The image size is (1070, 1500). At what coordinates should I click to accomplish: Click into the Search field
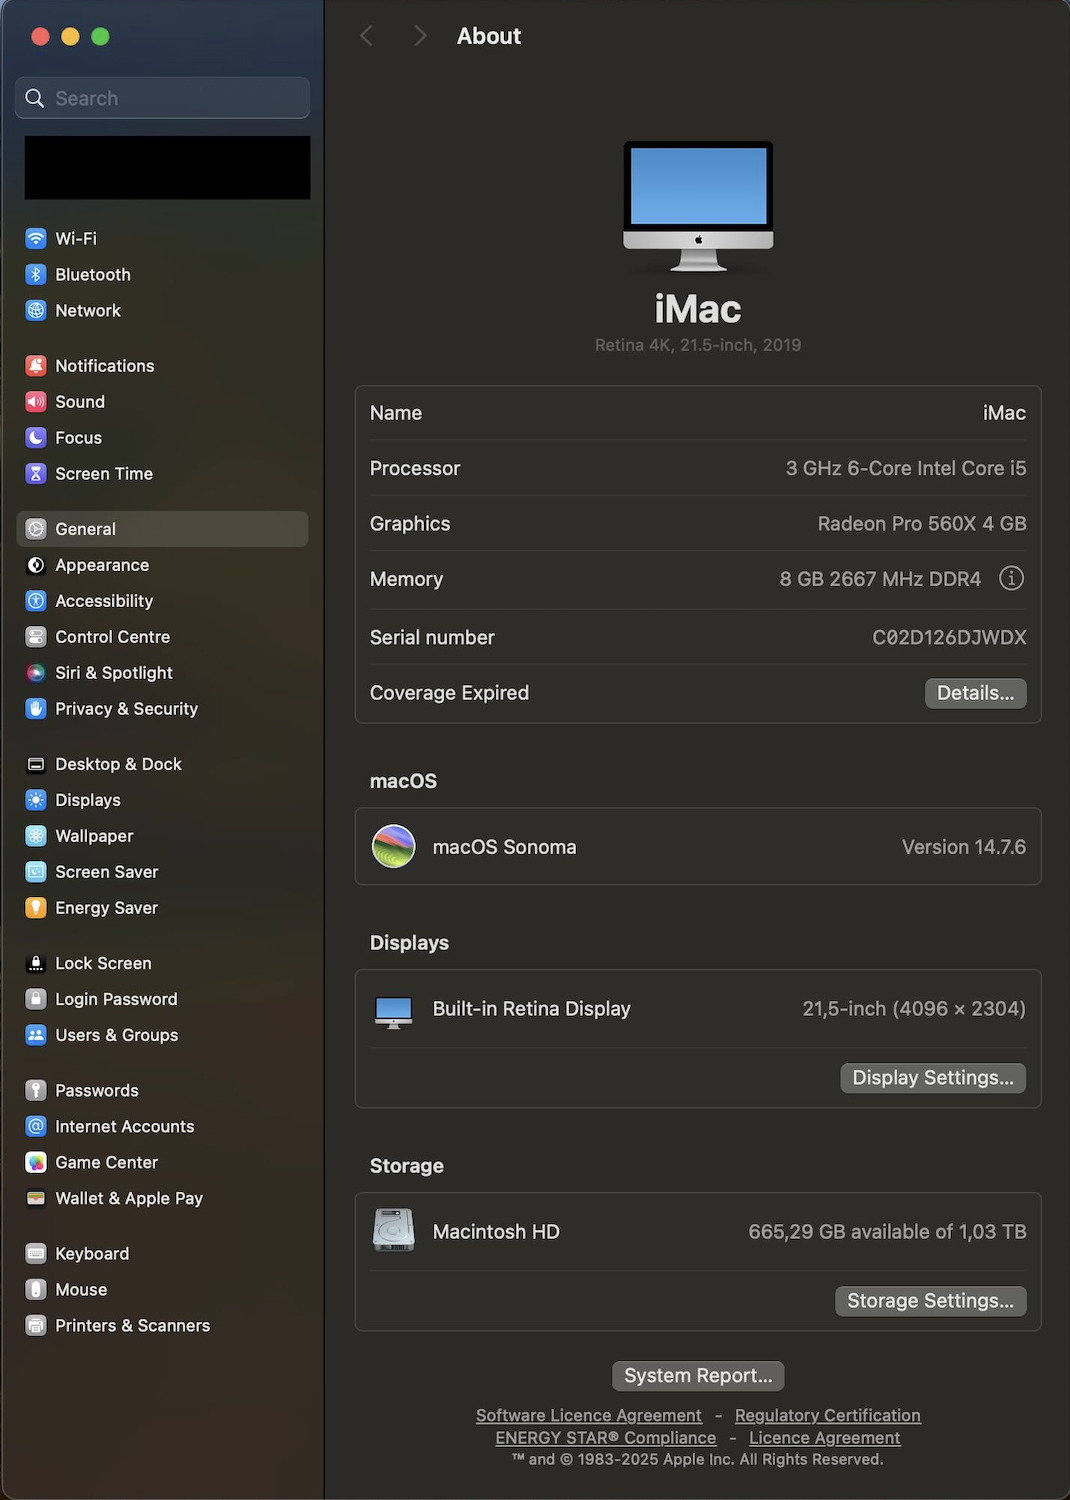point(163,98)
